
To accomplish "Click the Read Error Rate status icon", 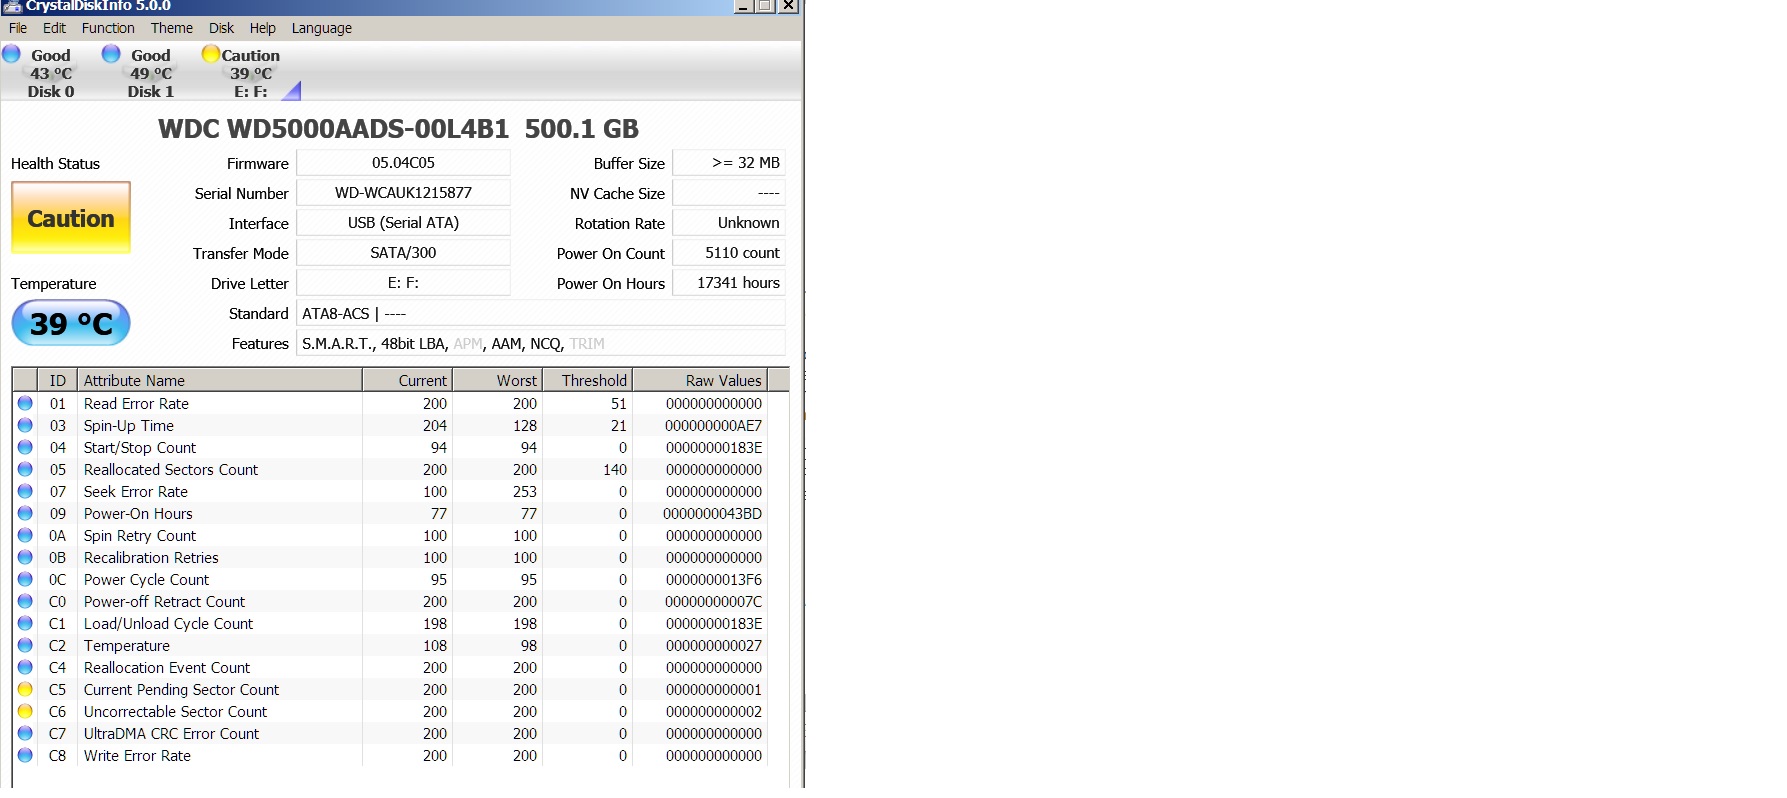I will (25, 403).
